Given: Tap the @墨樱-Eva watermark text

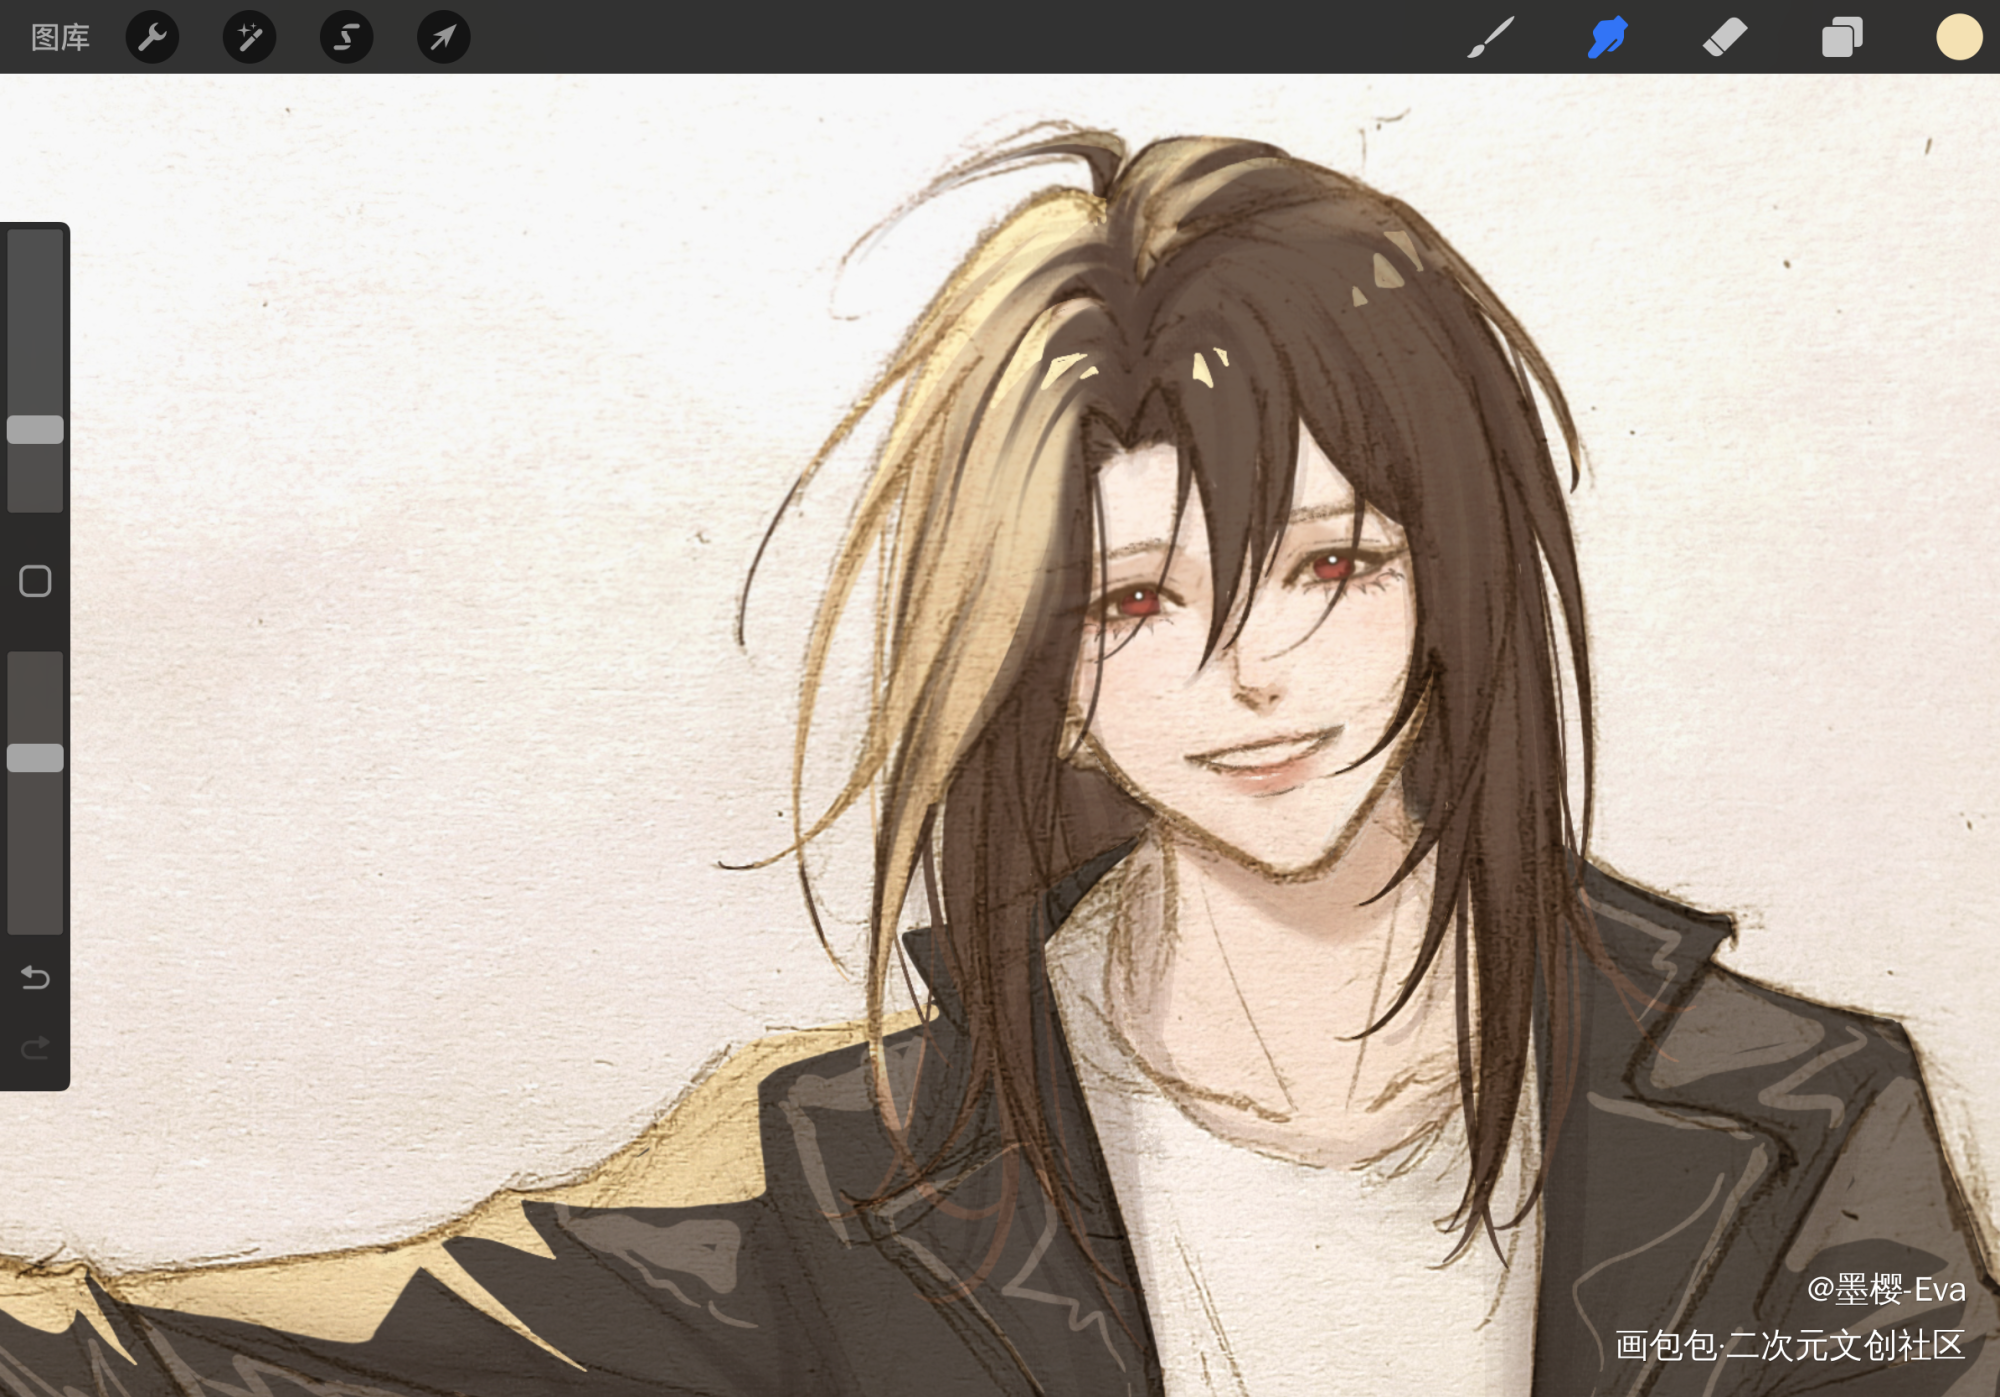Looking at the screenshot, I should pos(1885,1290).
